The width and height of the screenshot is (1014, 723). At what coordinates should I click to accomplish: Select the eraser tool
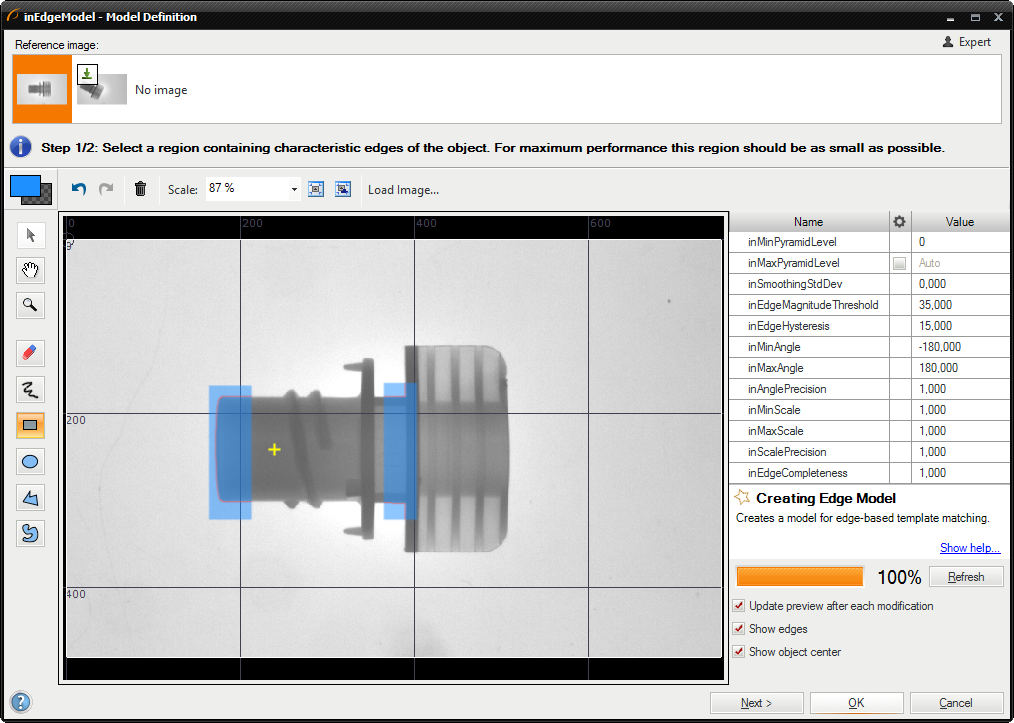click(x=30, y=352)
